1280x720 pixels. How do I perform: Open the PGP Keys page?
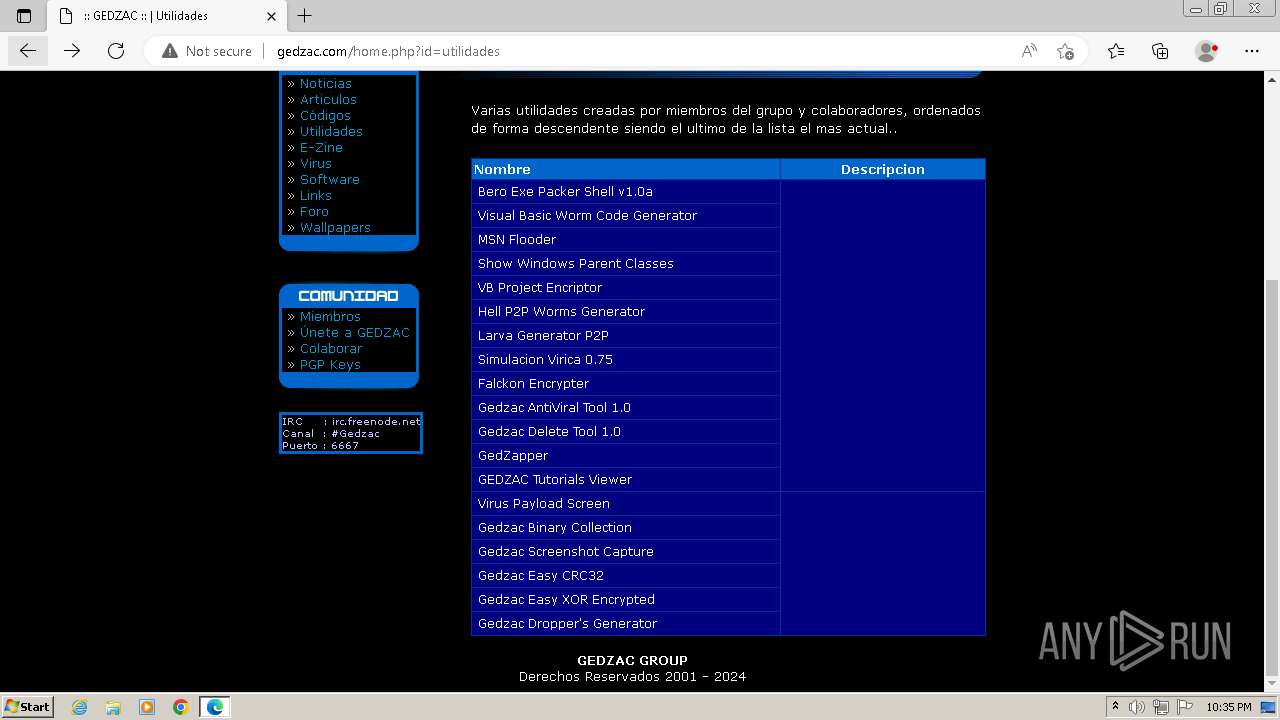pyautogui.click(x=330, y=364)
